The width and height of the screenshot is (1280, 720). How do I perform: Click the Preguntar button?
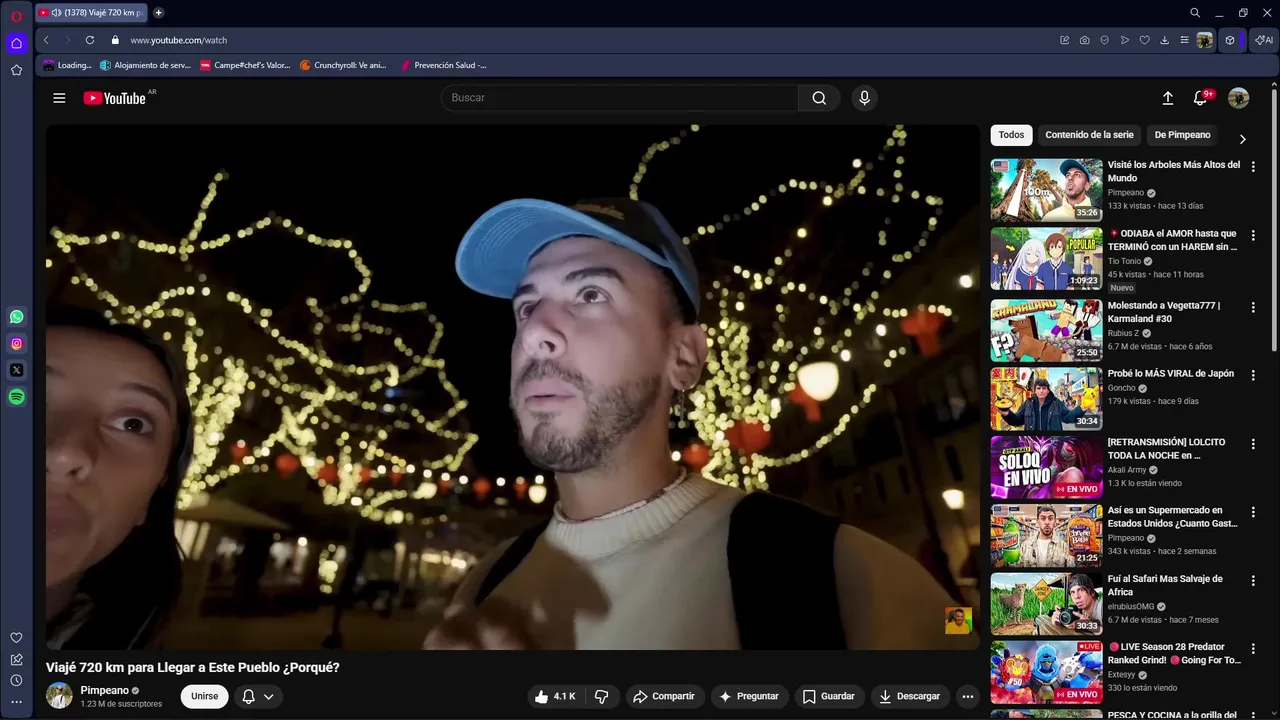(749, 696)
